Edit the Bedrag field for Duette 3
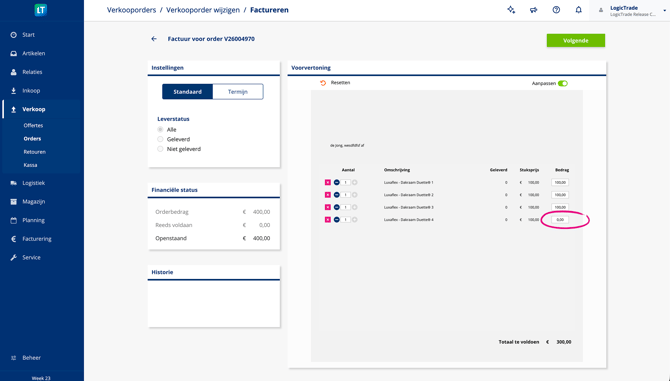The height and width of the screenshot is (381, 670). pos(560,207)
